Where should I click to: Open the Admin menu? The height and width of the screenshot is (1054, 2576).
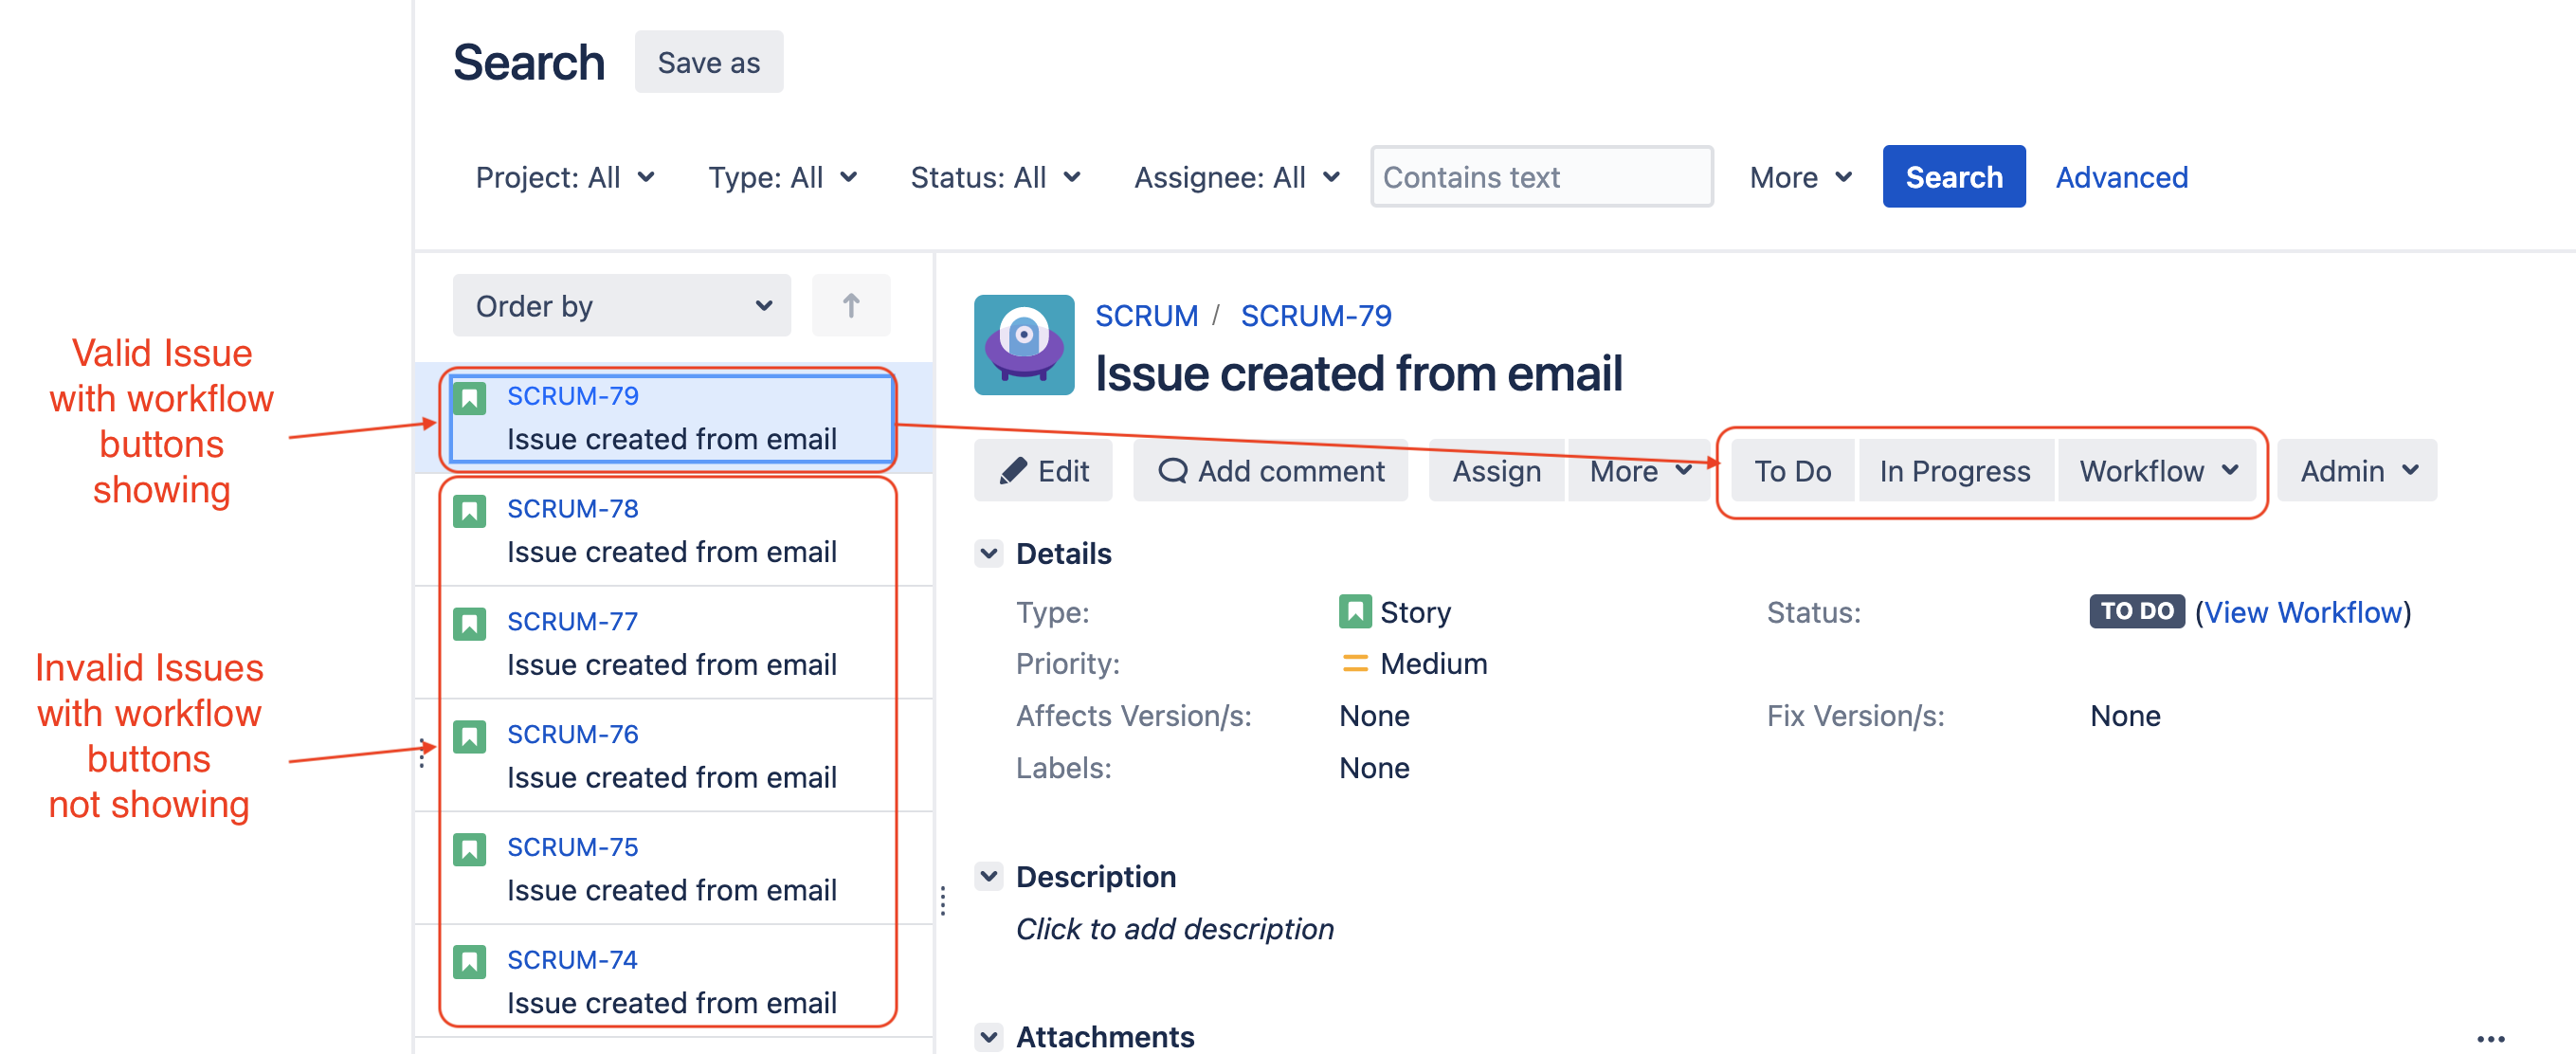click(2357, 470)
